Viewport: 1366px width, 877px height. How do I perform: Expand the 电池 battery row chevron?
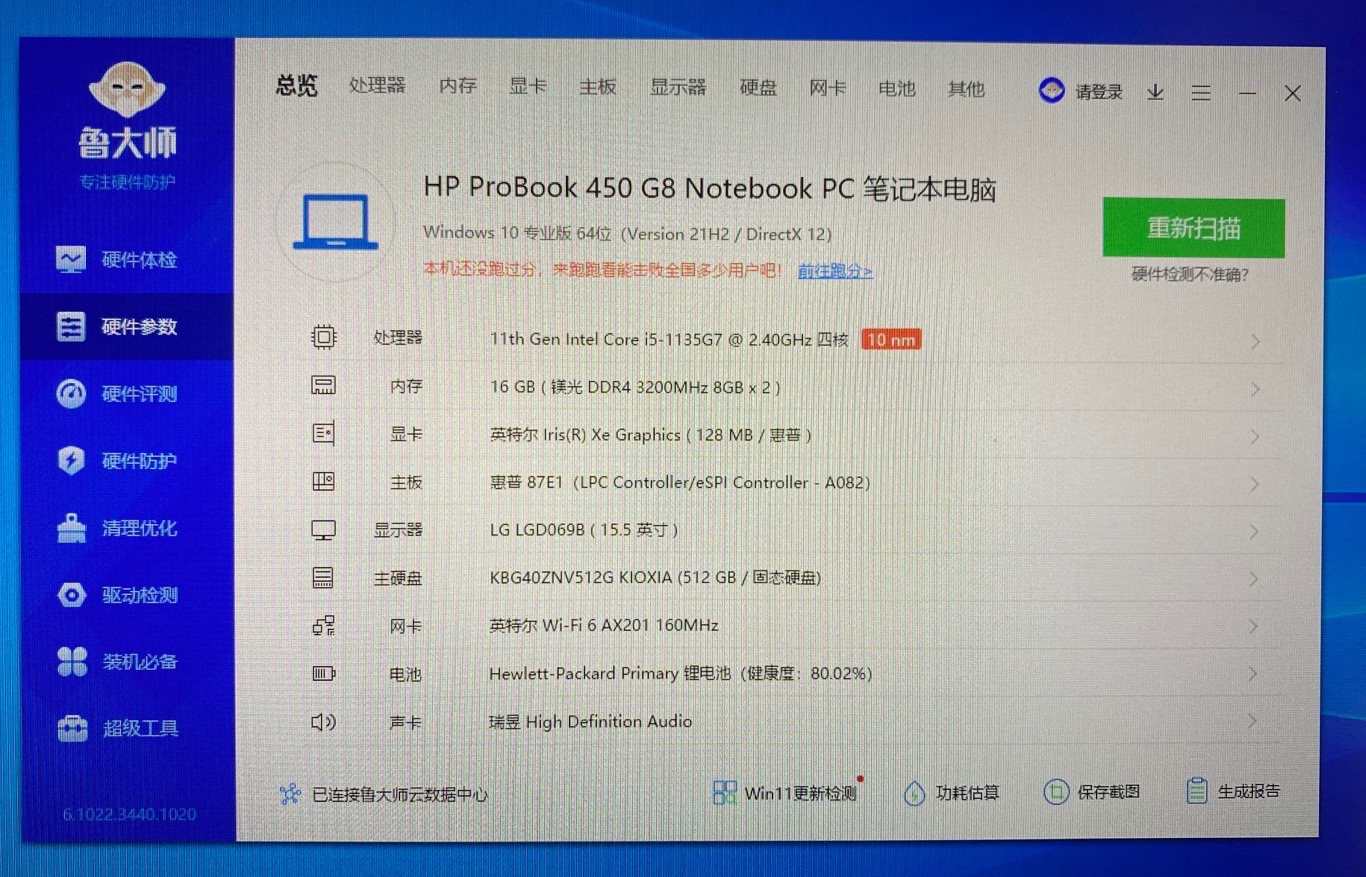tap(1253, 675)
